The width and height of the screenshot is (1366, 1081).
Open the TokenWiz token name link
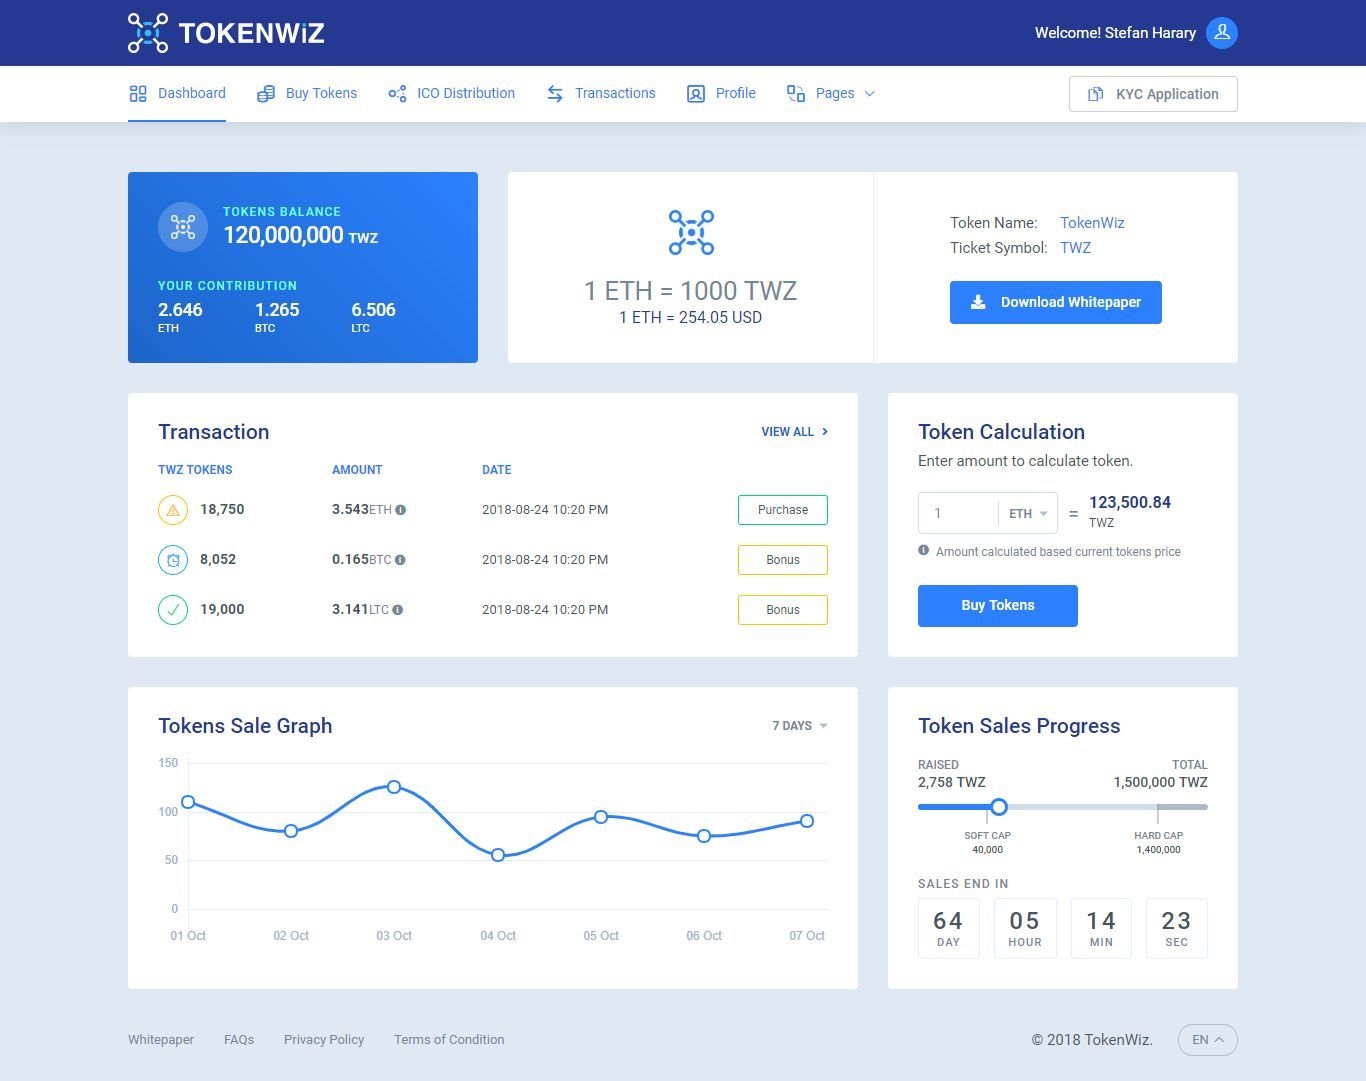coord(1092,223)
